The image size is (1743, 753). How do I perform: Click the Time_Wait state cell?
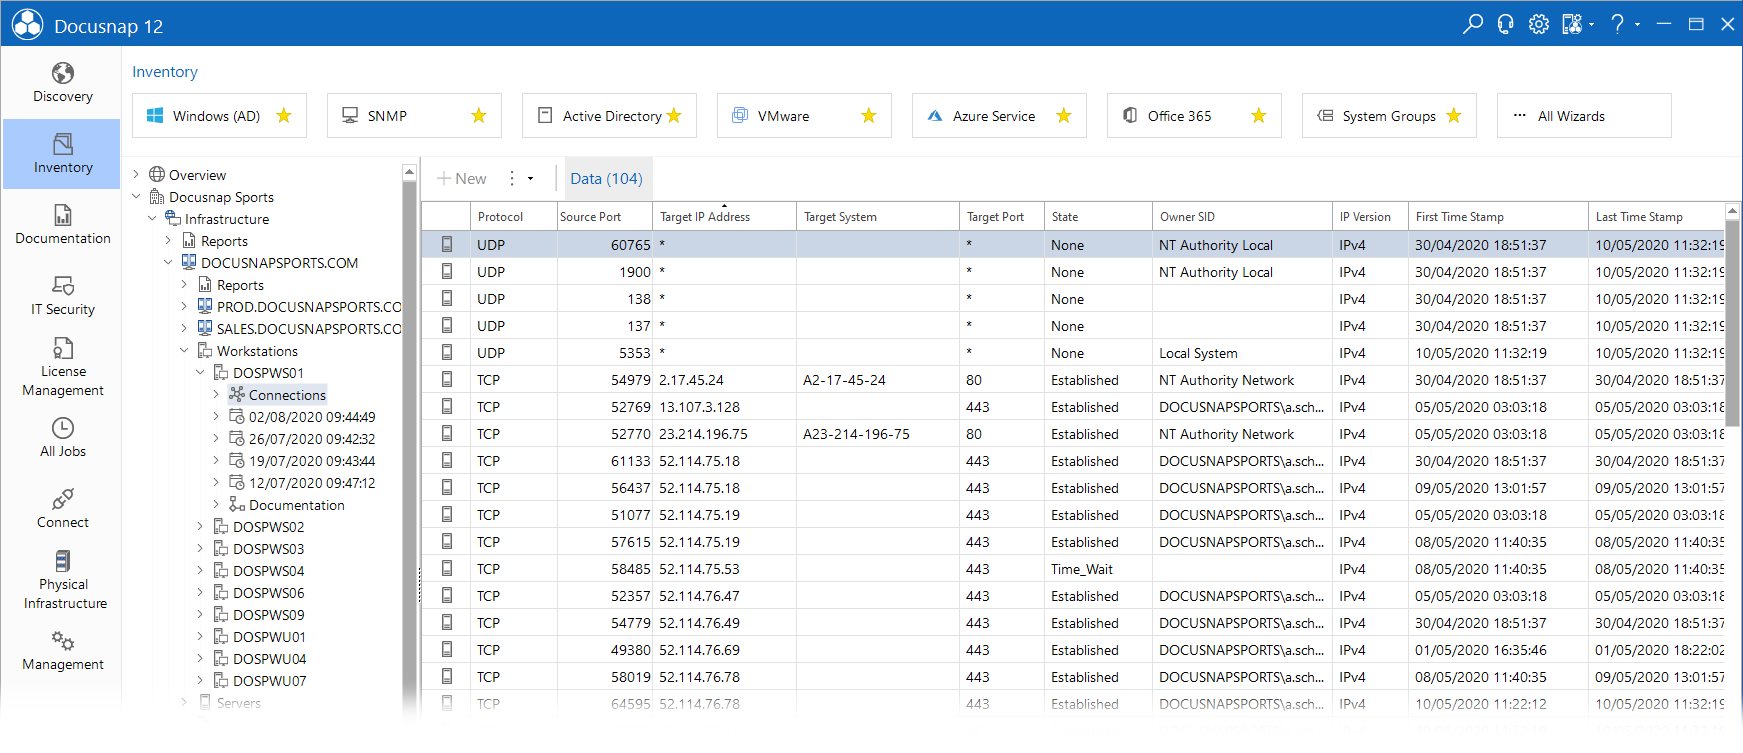tap(1098, 569)
